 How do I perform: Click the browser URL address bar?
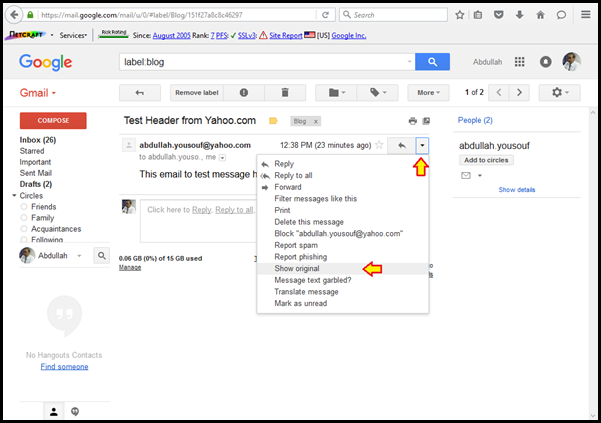[x=176, y=15]
